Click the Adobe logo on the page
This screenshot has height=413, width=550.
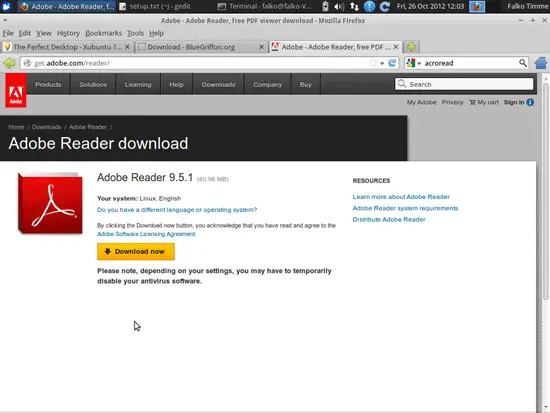click(x=16, y=90)
